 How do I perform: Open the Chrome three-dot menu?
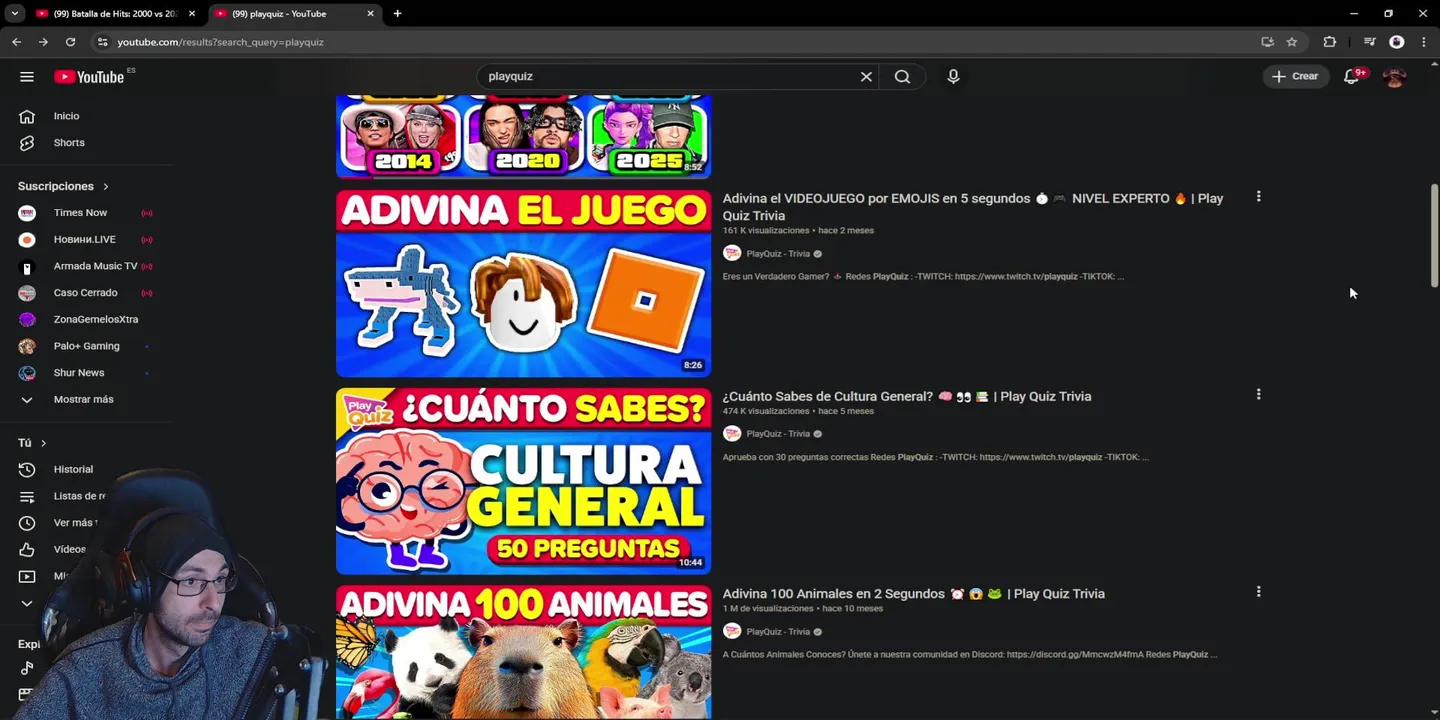[1424, 42]
